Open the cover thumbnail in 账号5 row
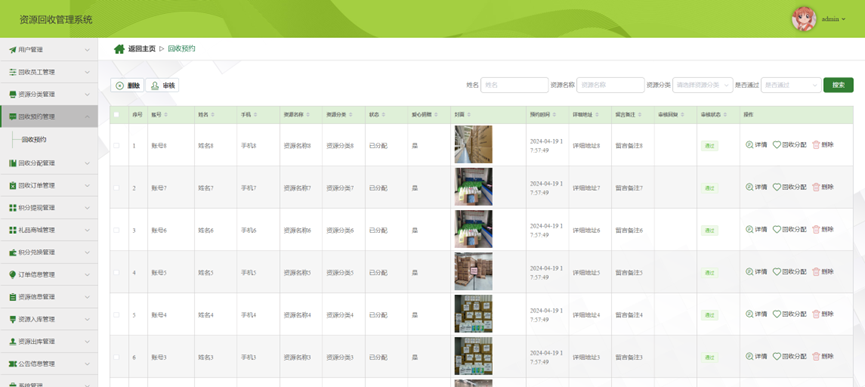The height and width of the screenshot is (387, 865). 473,271
